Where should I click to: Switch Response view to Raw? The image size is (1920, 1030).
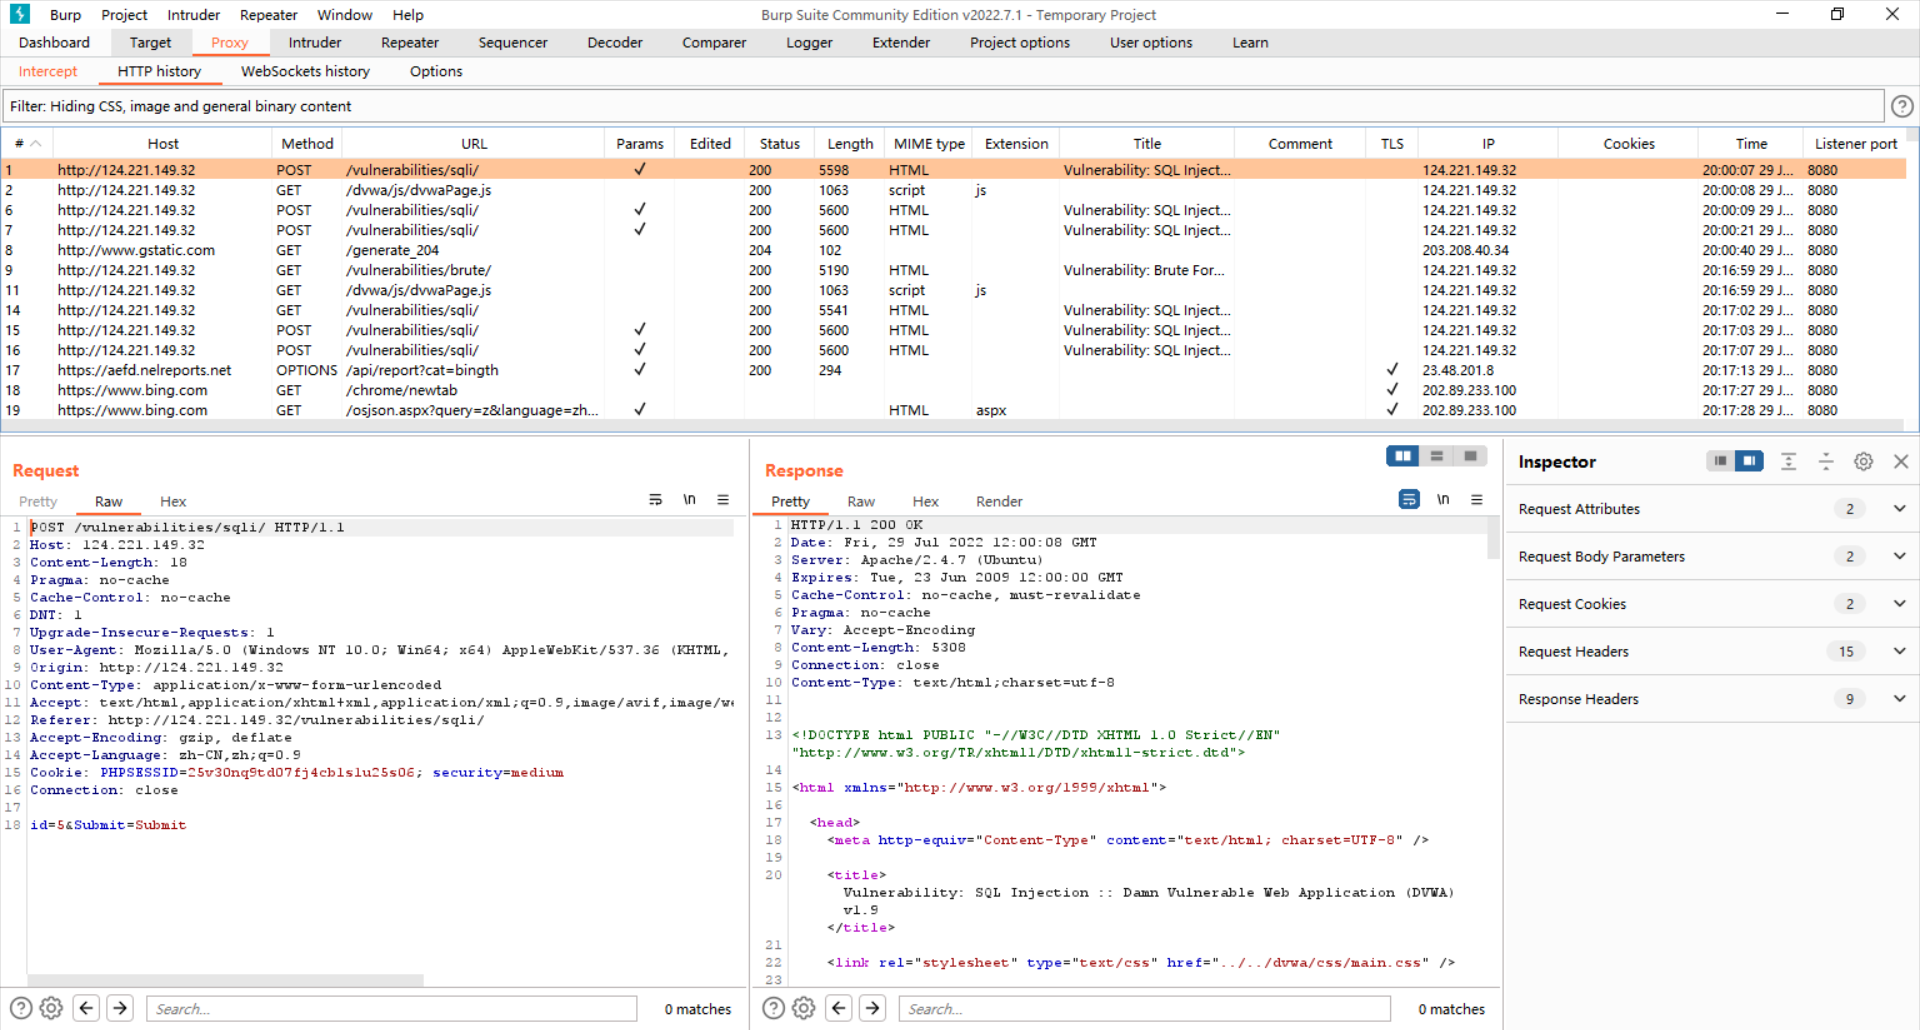(x=861, y=502)
